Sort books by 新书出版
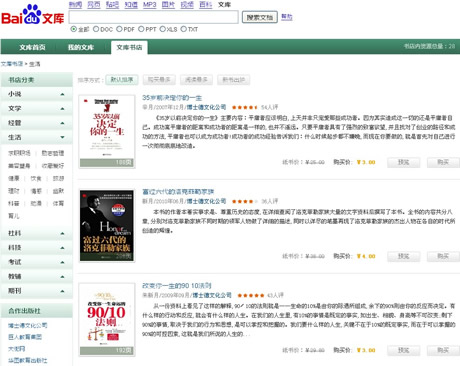This screenshot has width=460, height=366. click(234, 80)
